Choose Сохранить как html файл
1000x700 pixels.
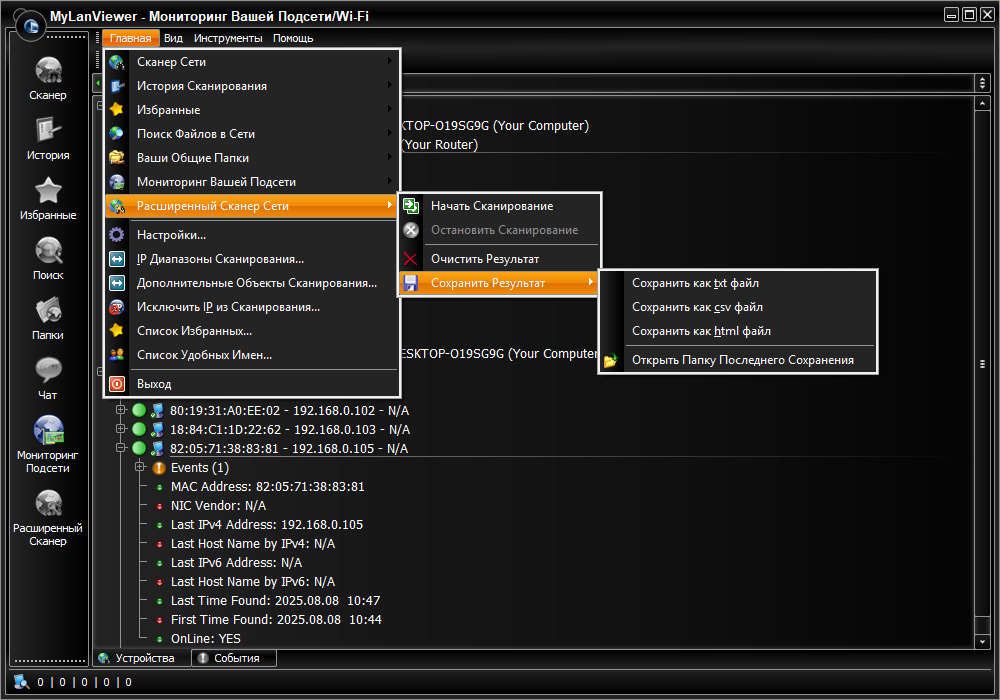pyautogui.click(x=738, y=331)
